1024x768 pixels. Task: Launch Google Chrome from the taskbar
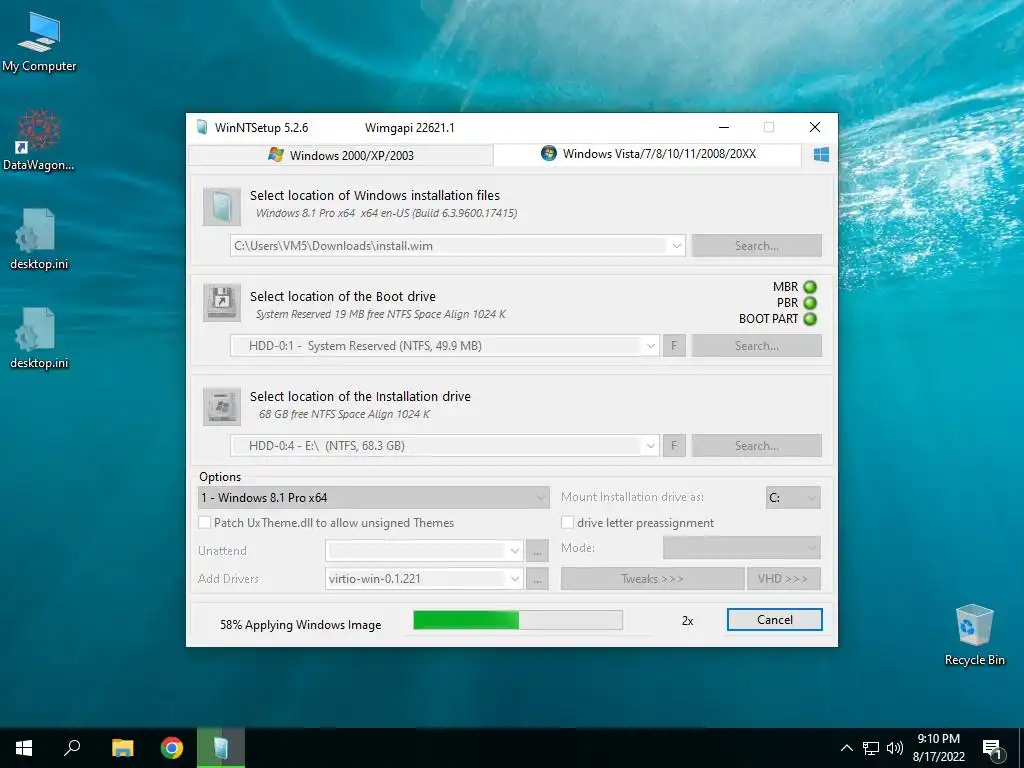pyautogui.click(x=172, y=748)
